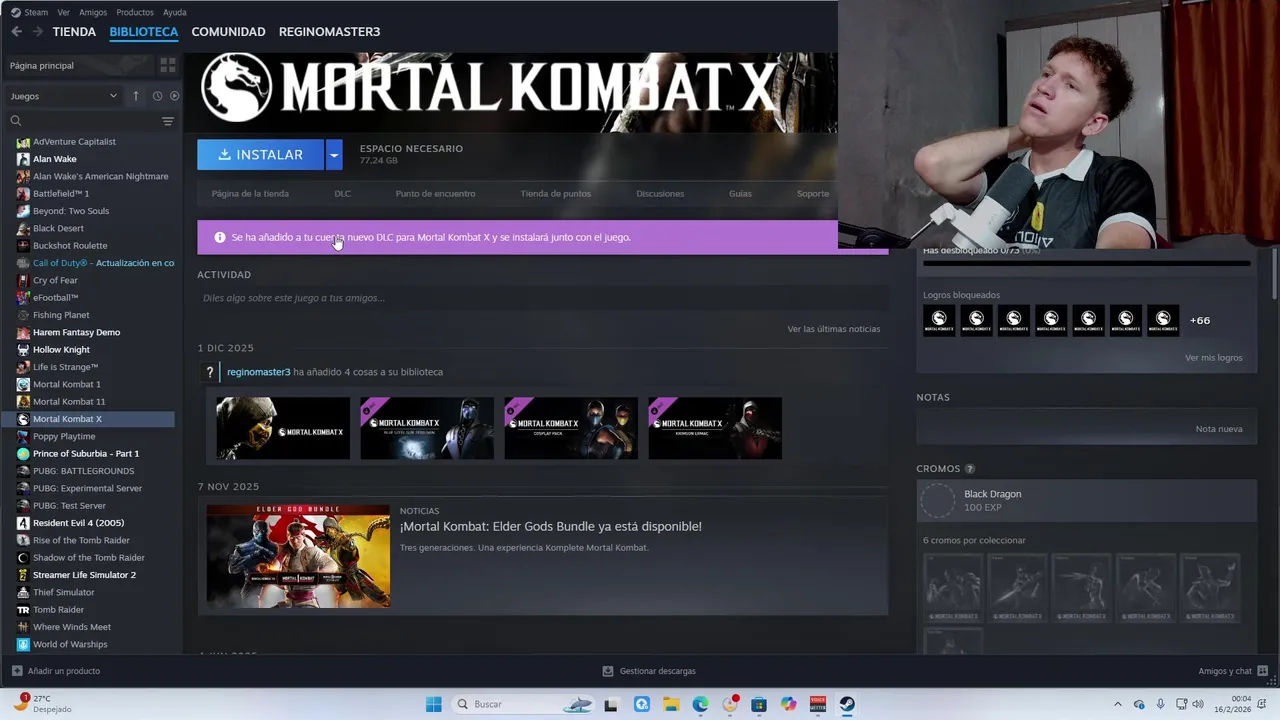Click the +66 locked achievements counter
1280x720 pixels.
pos(1200,320)
